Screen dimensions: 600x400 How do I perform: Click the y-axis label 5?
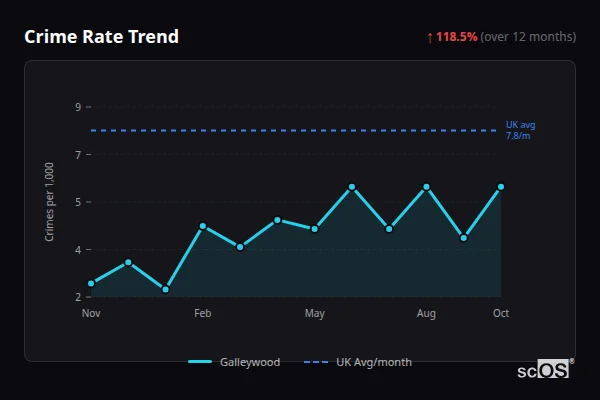pos(78,202)
